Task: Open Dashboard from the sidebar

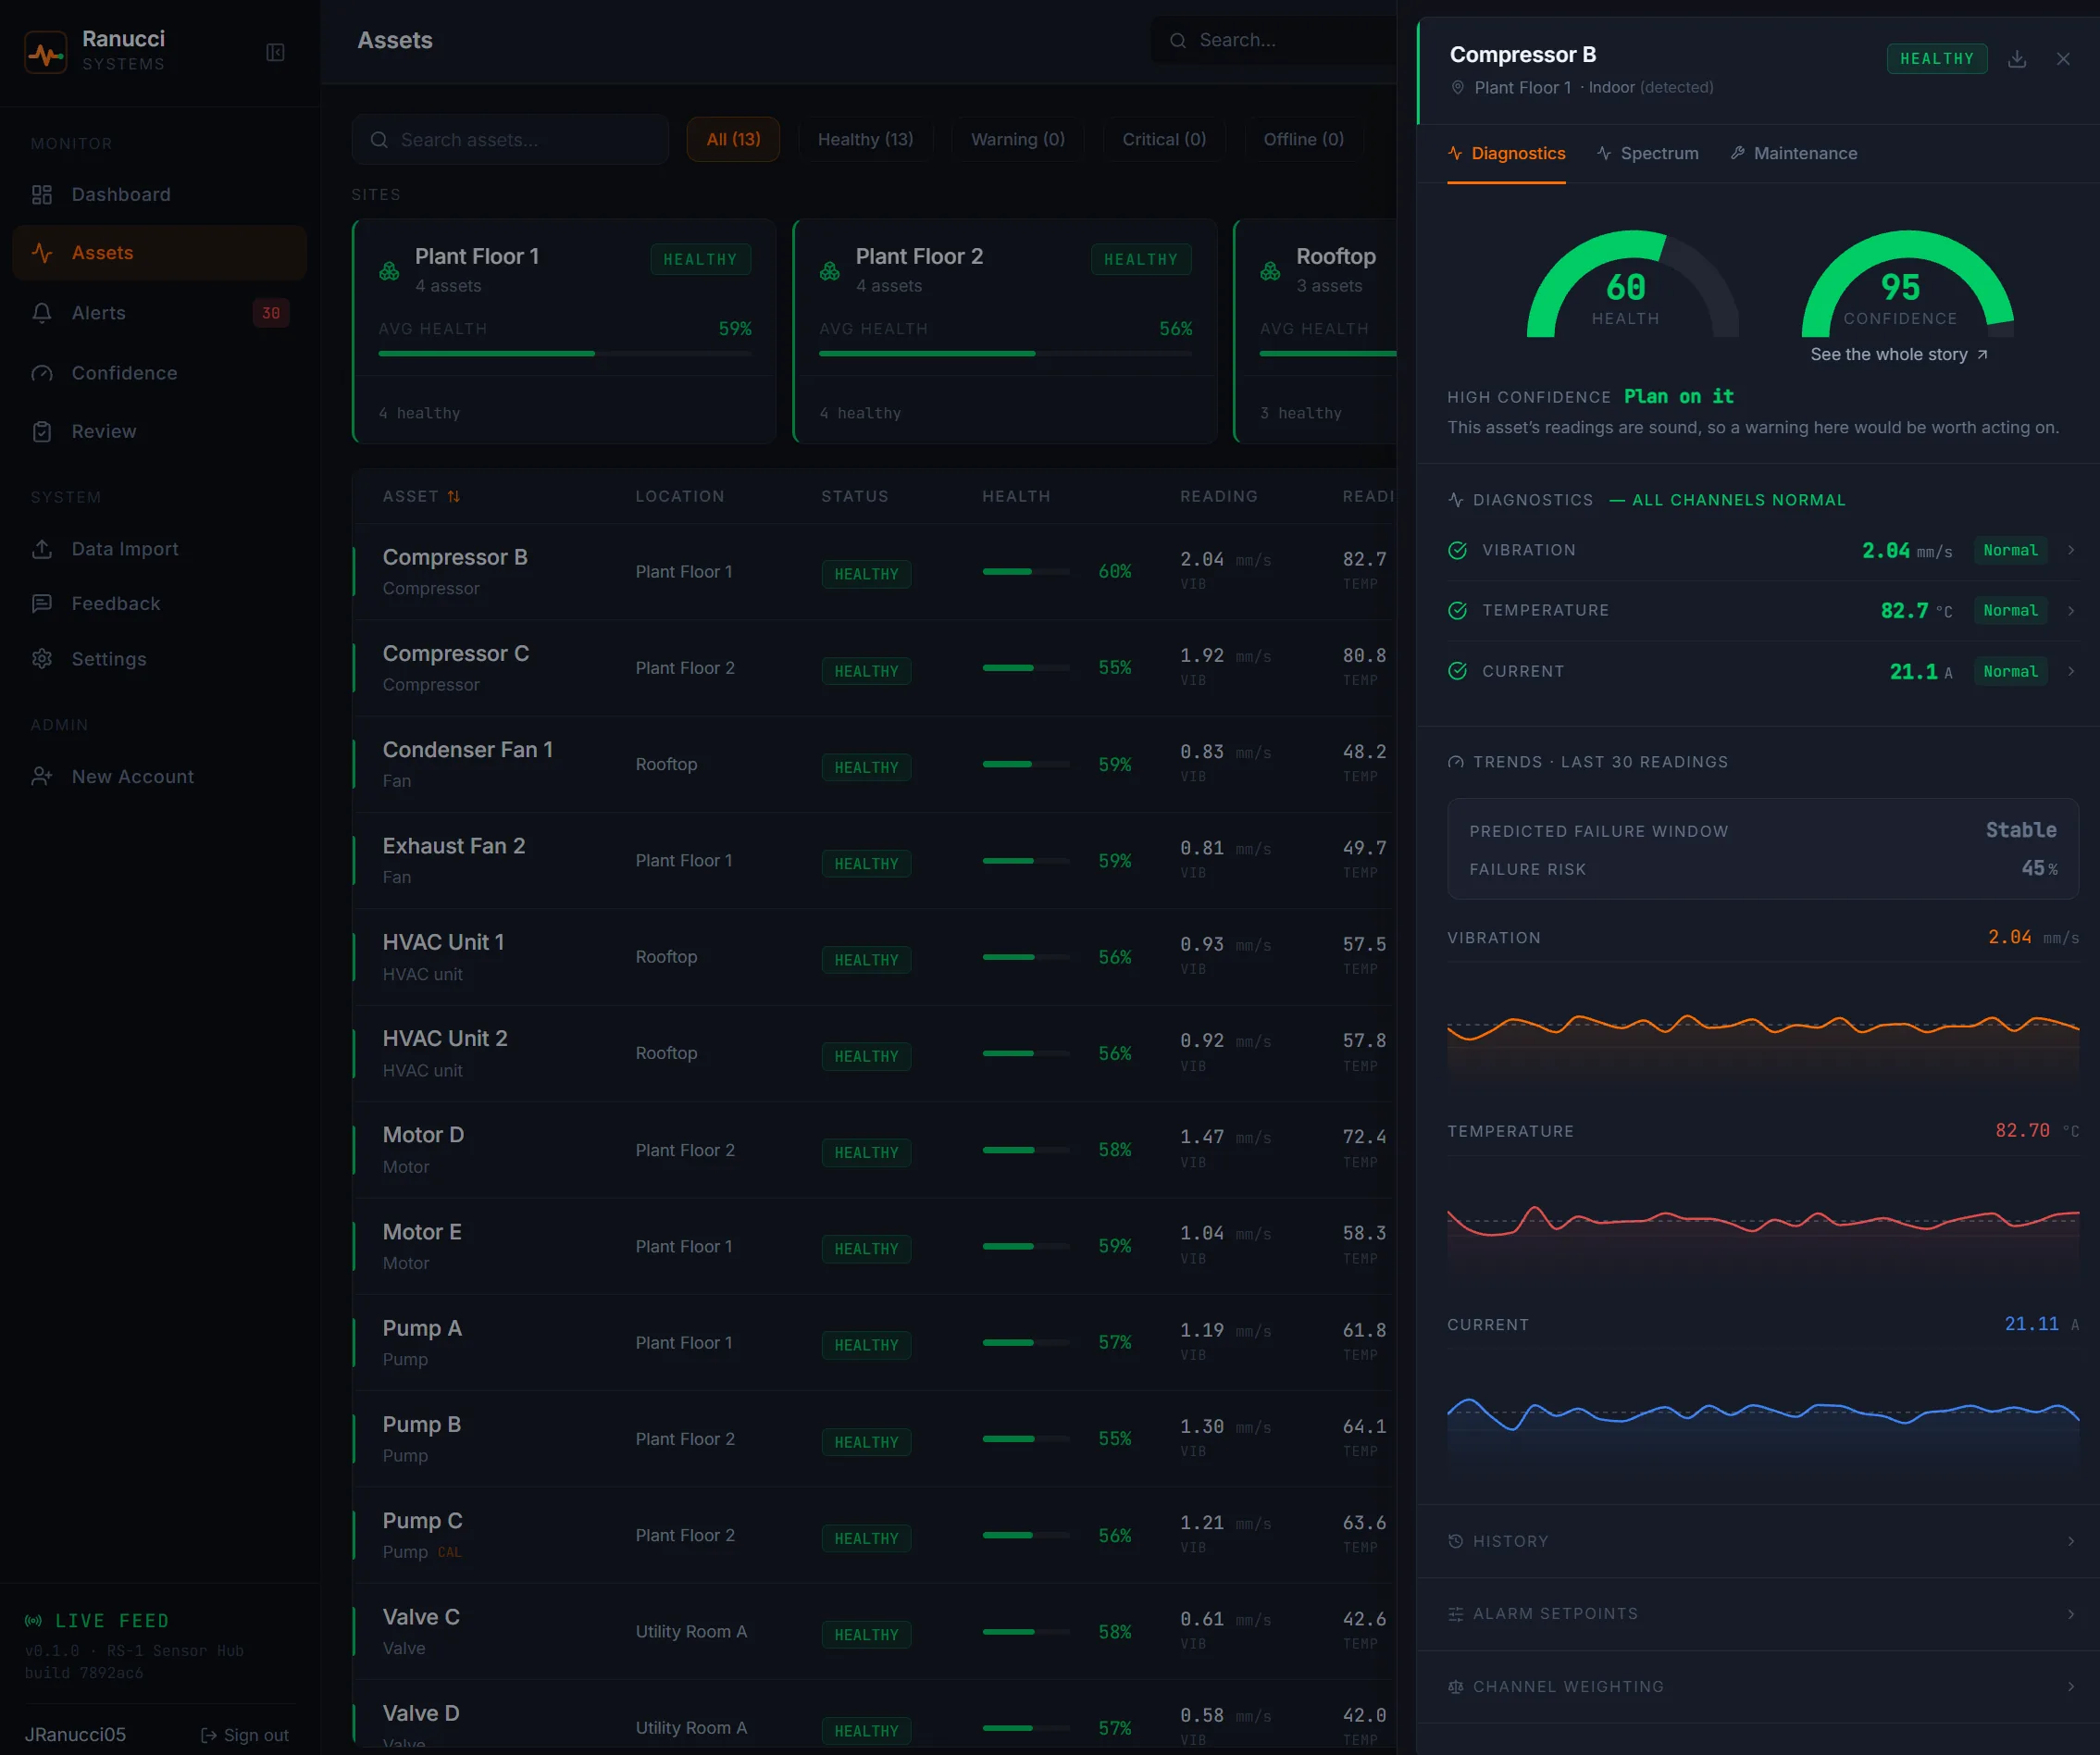Action: pos(159,194)
